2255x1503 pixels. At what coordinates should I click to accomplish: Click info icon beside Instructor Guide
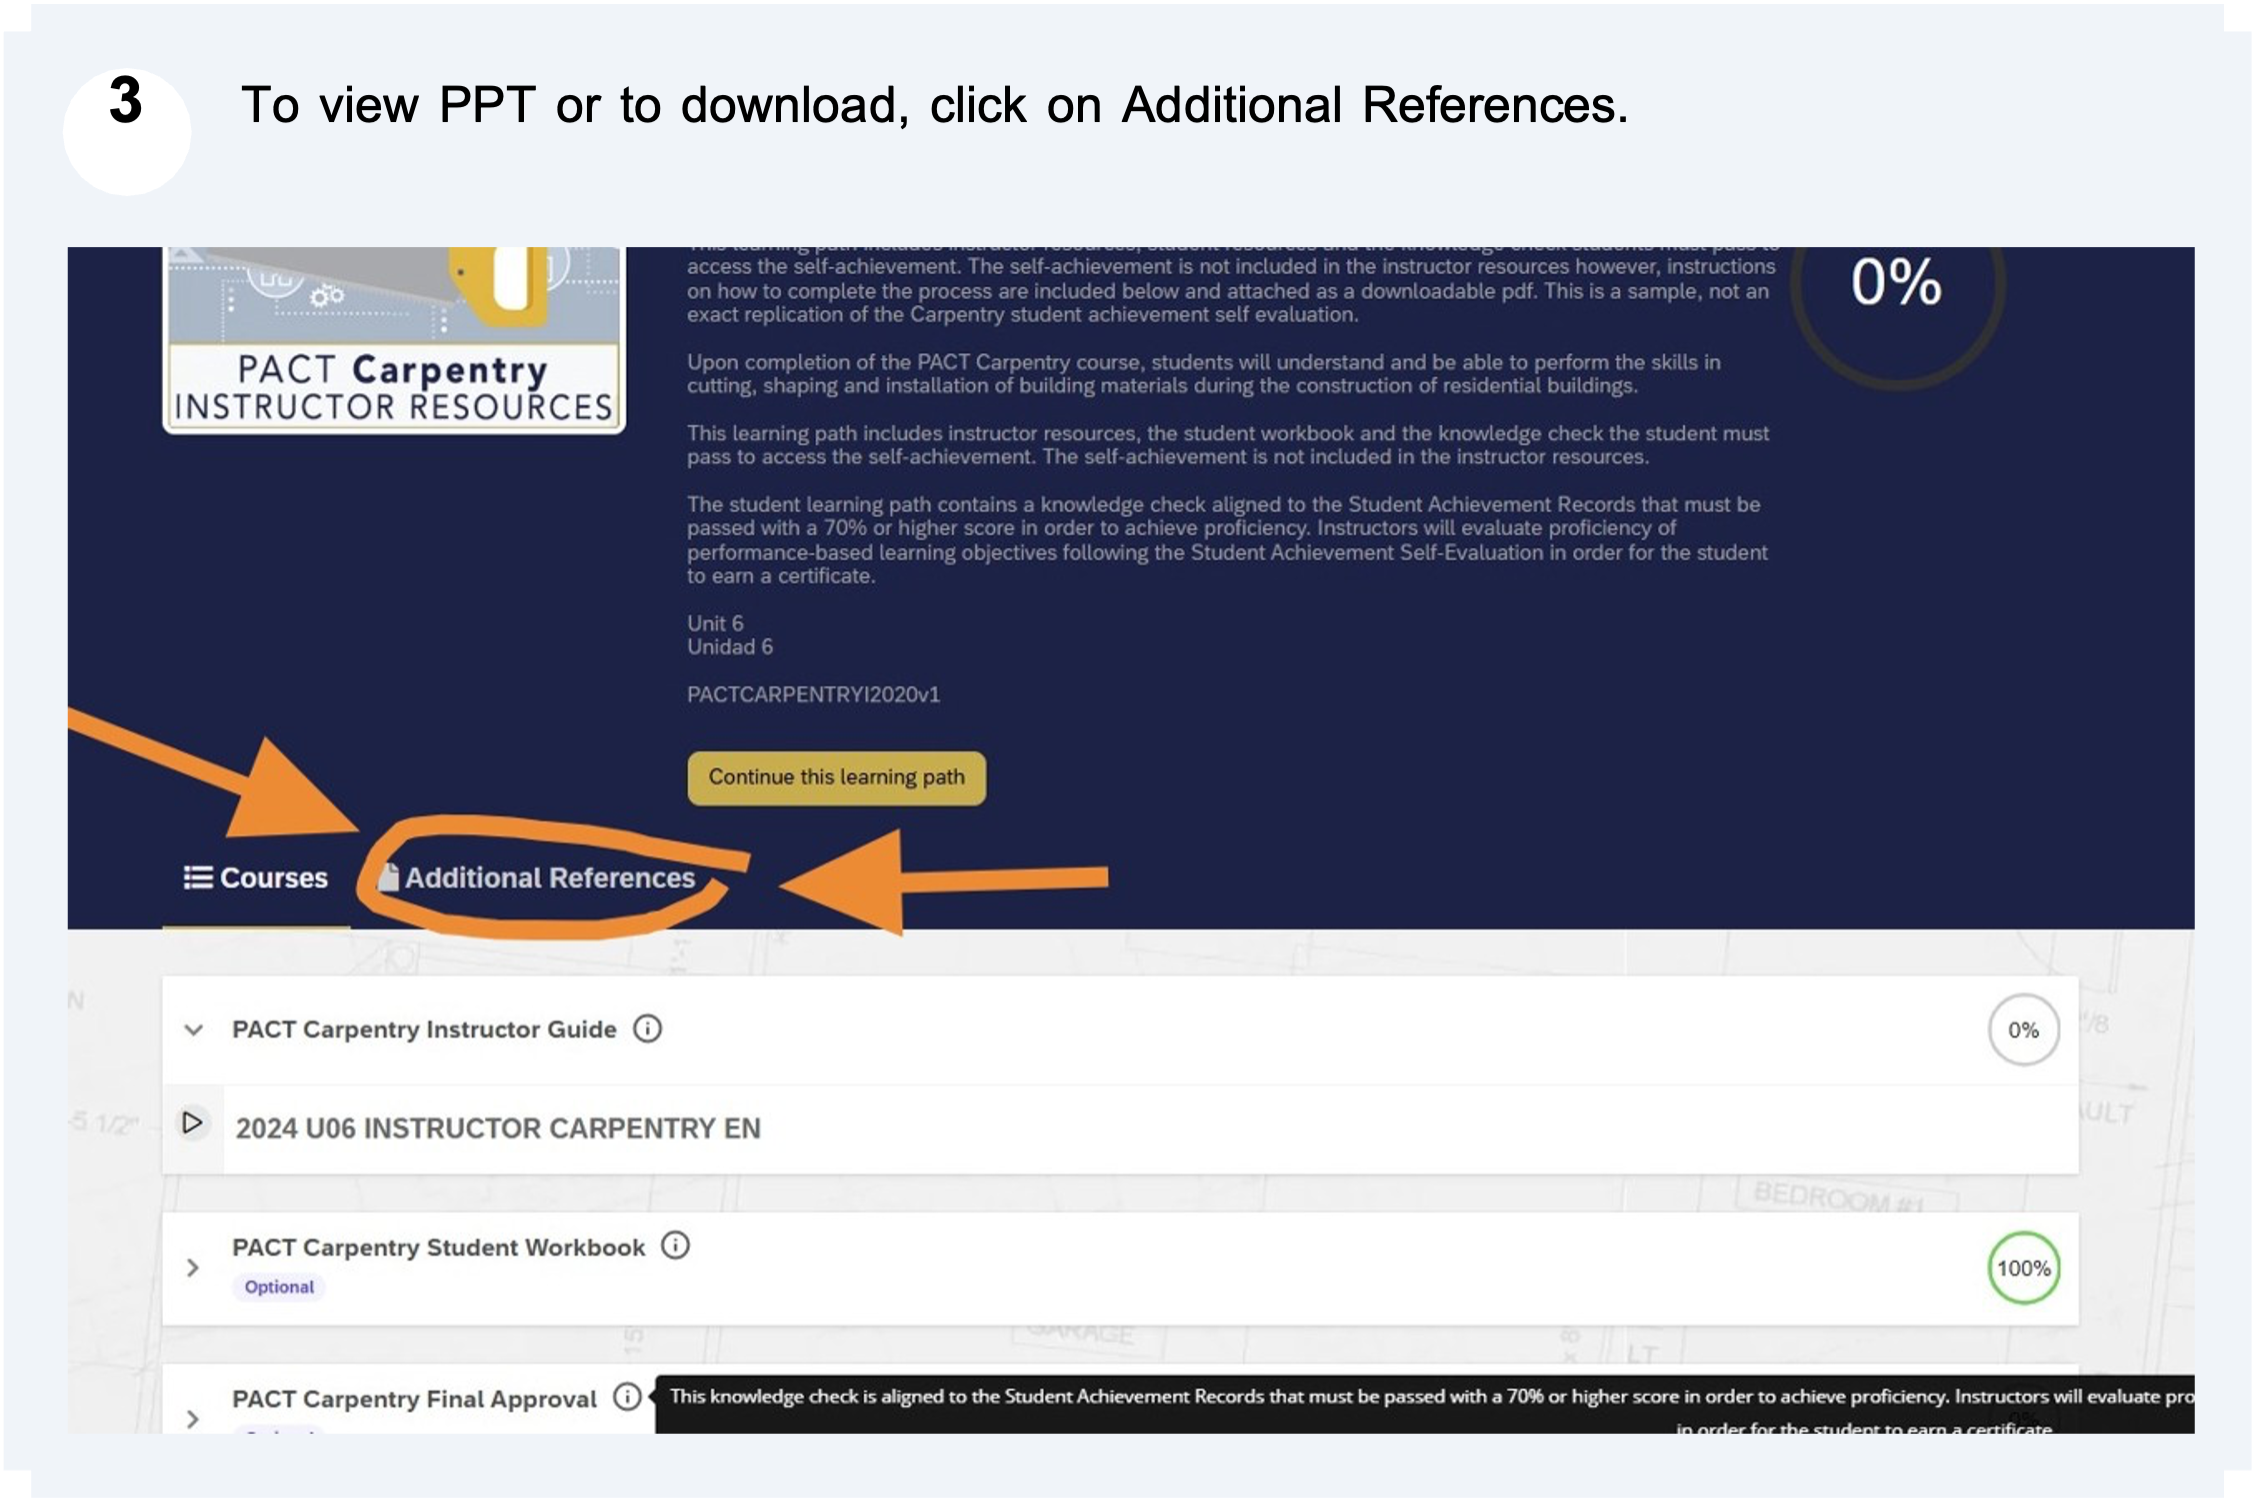648,1029
